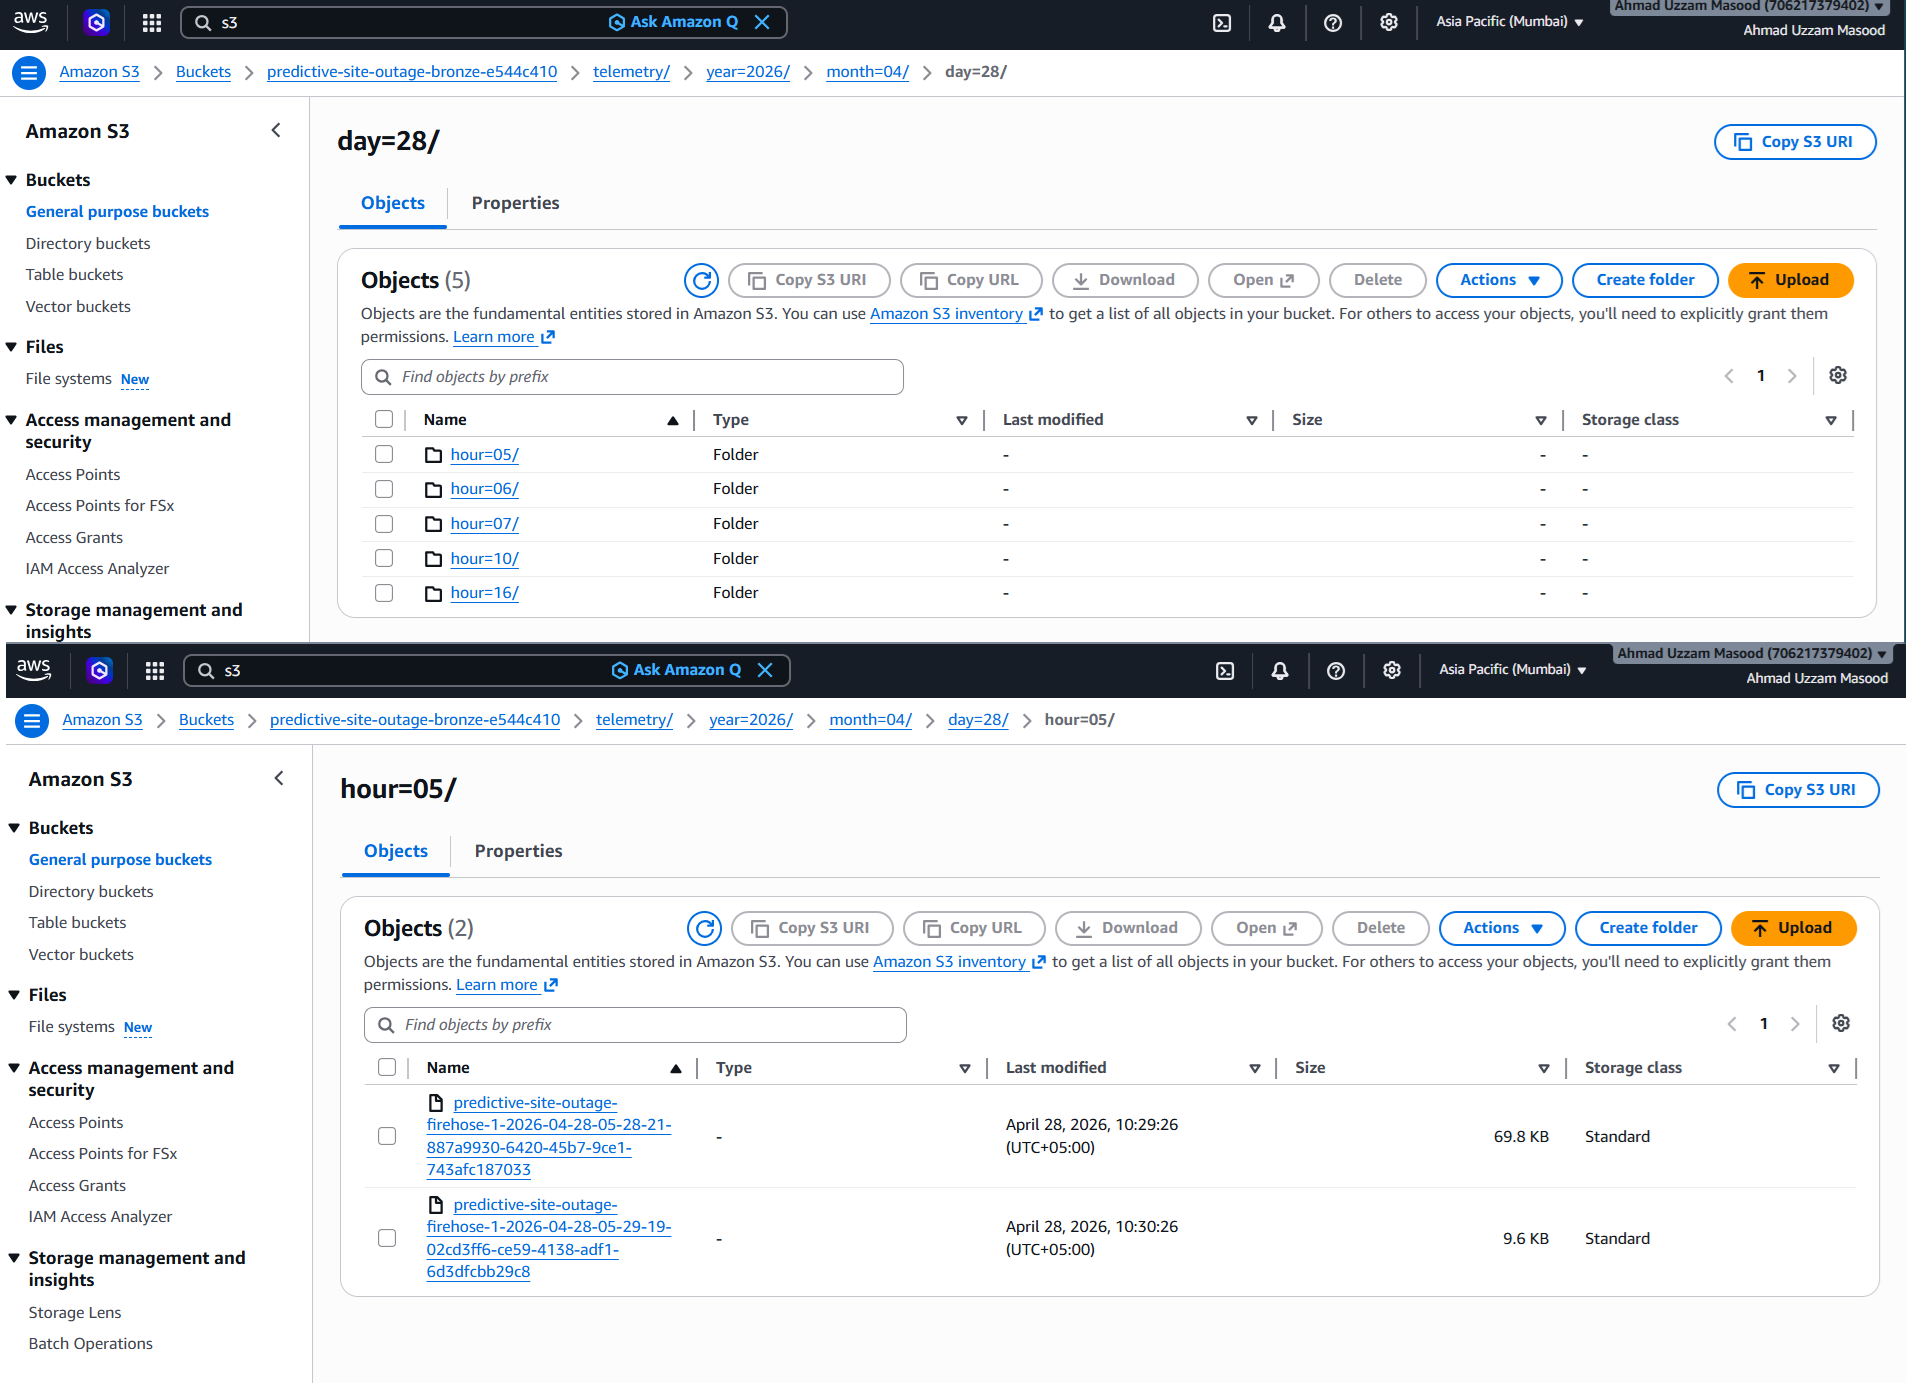Image resolution: width=1906 pixels, height=1383 pixels.
Task: Open Storage Lens in hour=05/ sidebar
Action: [75, 1312]
